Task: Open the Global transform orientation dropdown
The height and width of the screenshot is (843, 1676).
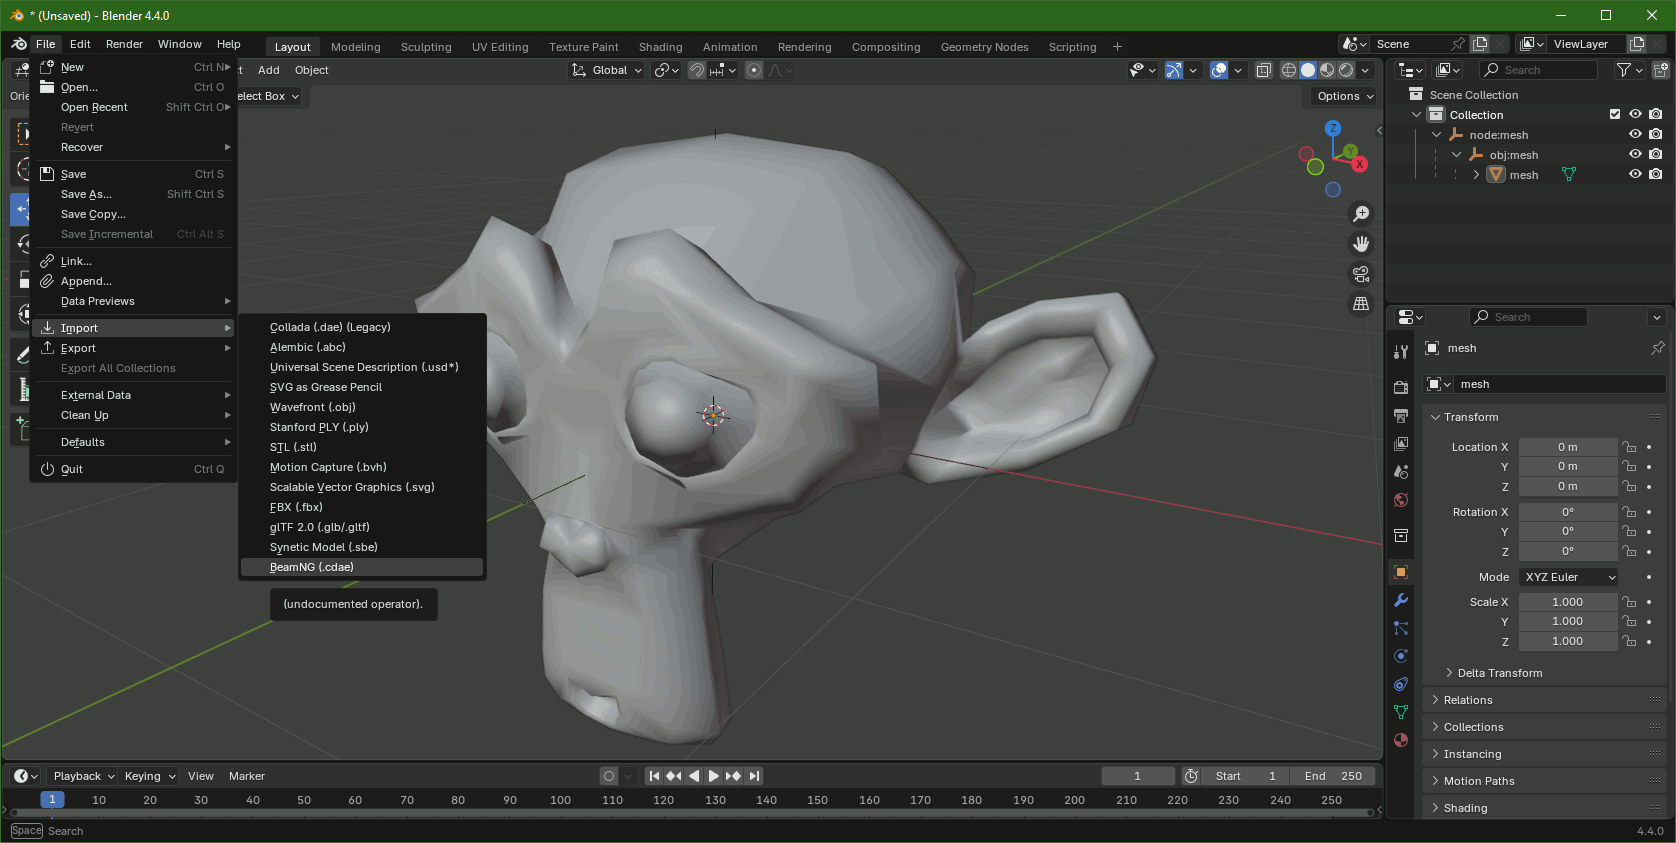Action: click(x=607, y=70)
